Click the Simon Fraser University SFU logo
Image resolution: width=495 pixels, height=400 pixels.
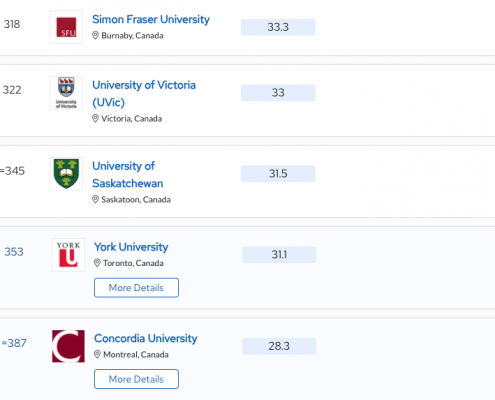click(66, 27)
